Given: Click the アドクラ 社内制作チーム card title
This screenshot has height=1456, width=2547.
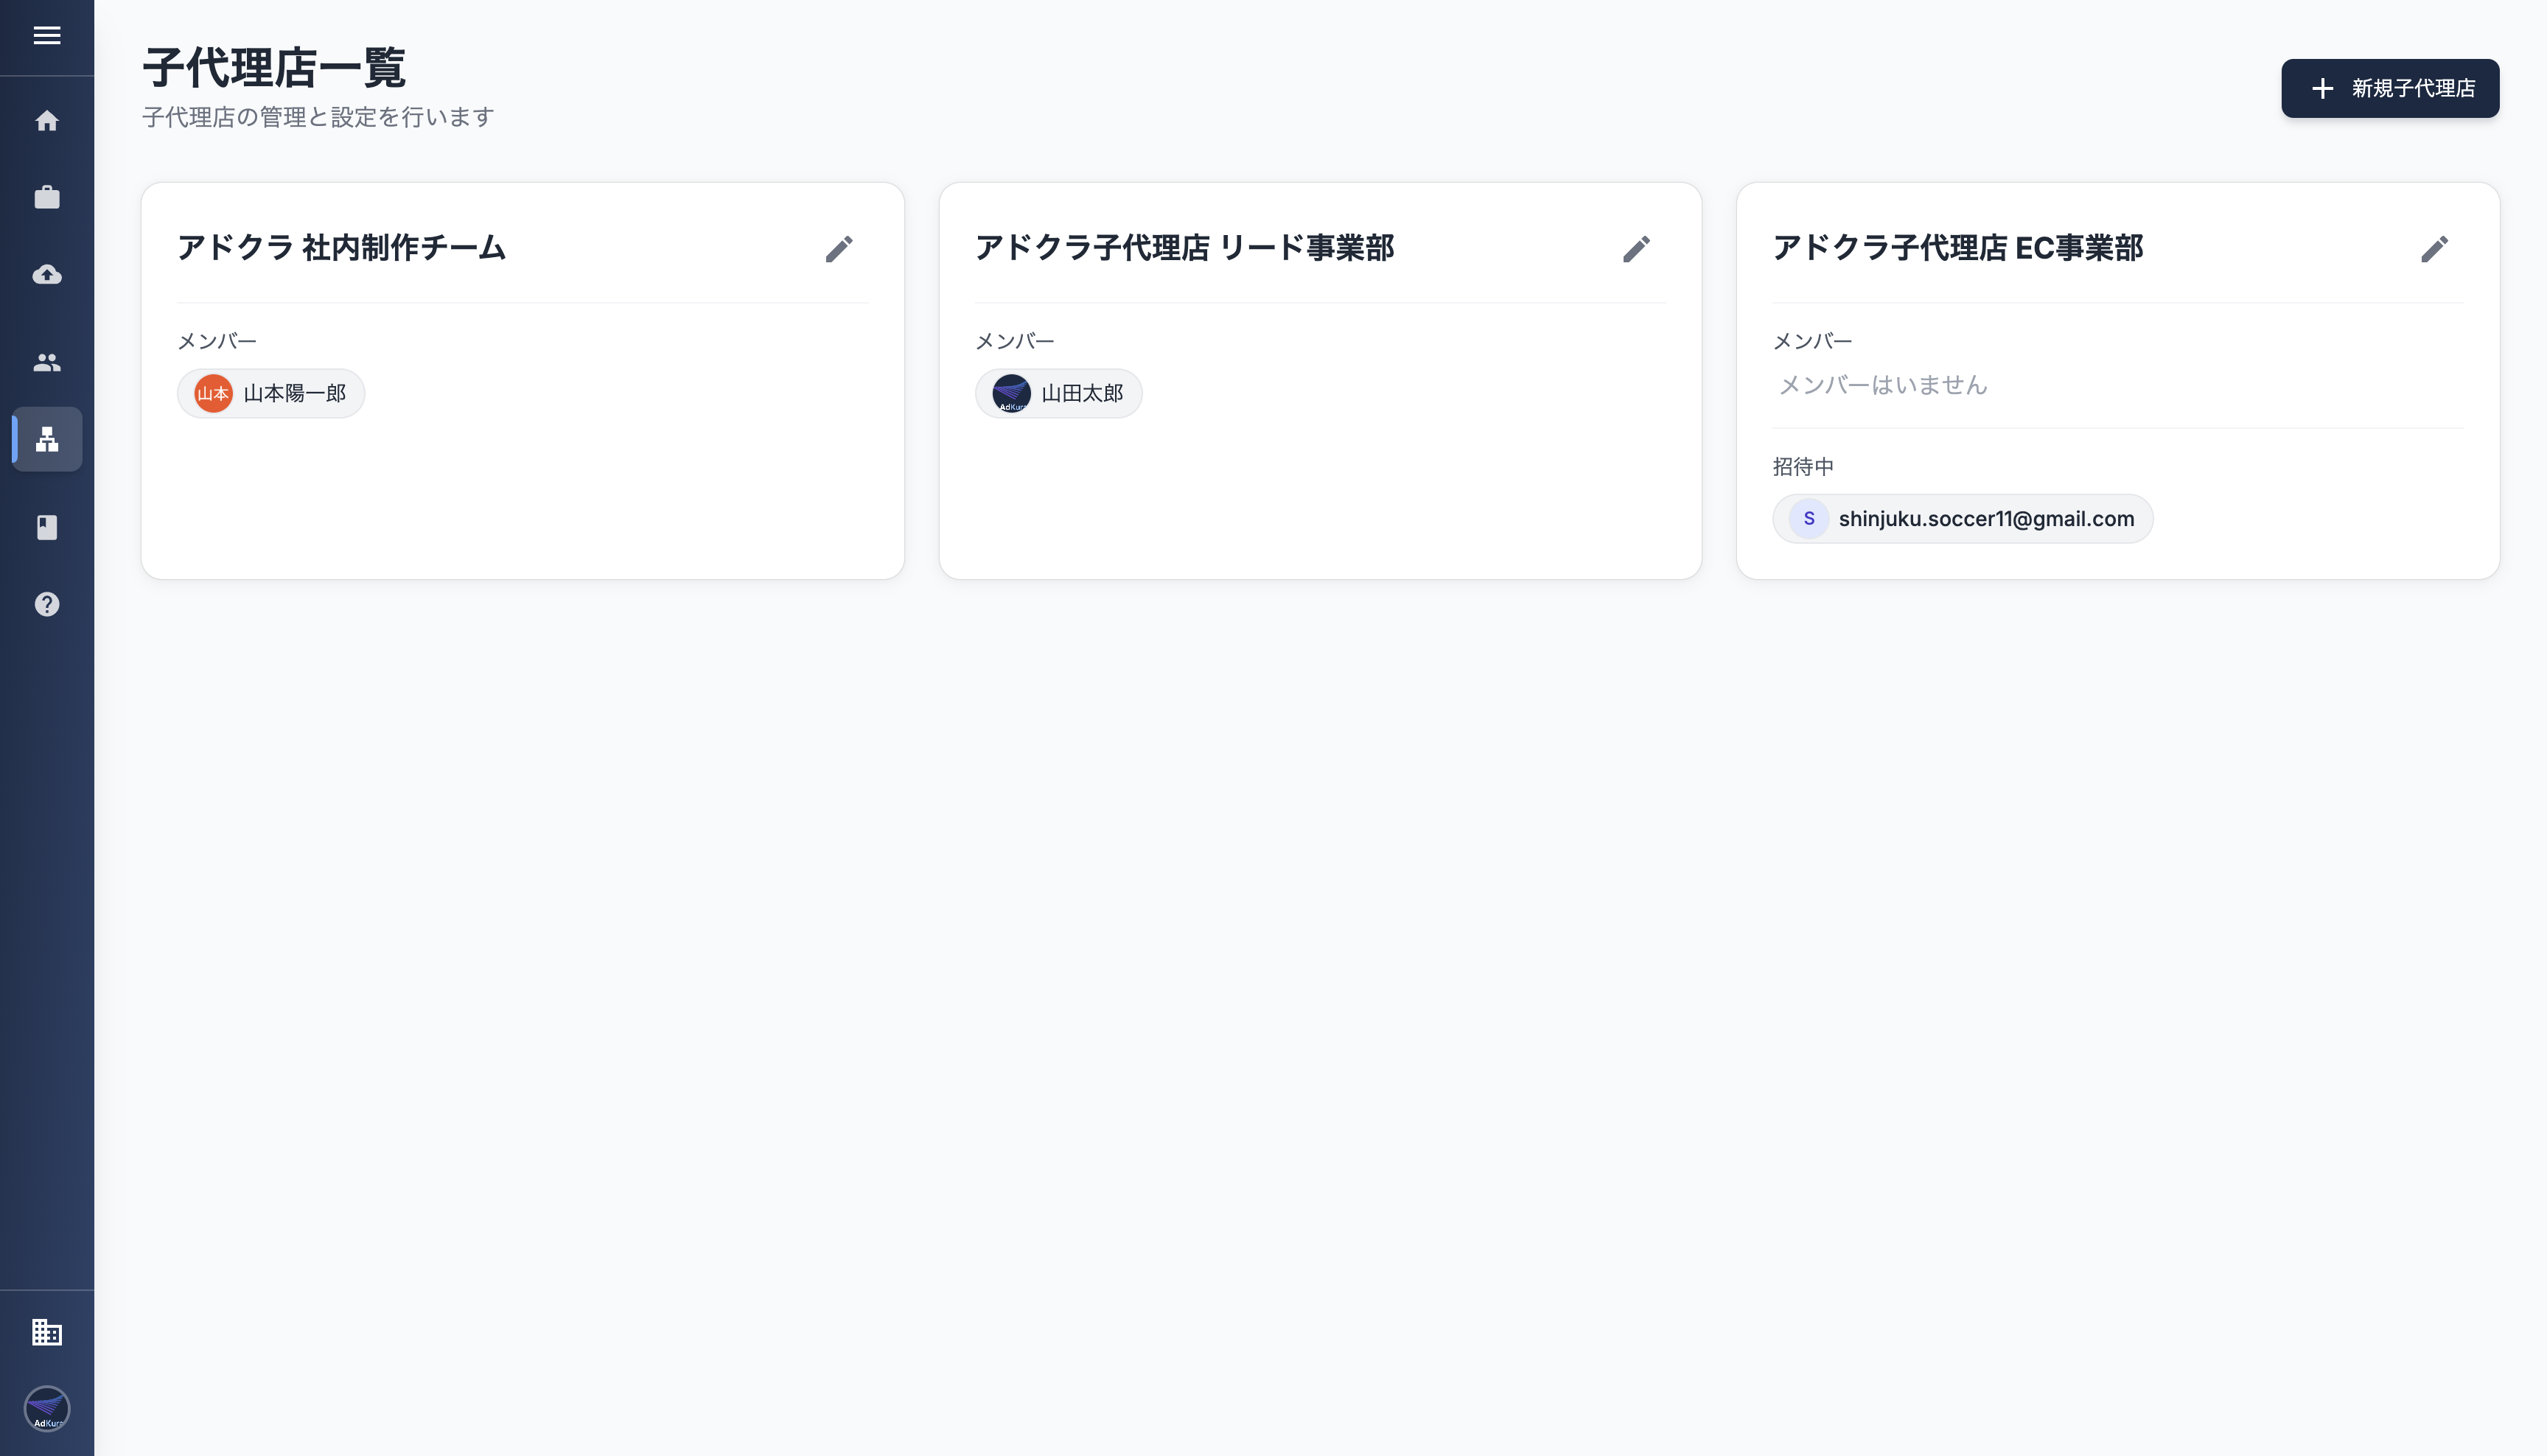Looking at the screenshot, I should tap(342, 248).
